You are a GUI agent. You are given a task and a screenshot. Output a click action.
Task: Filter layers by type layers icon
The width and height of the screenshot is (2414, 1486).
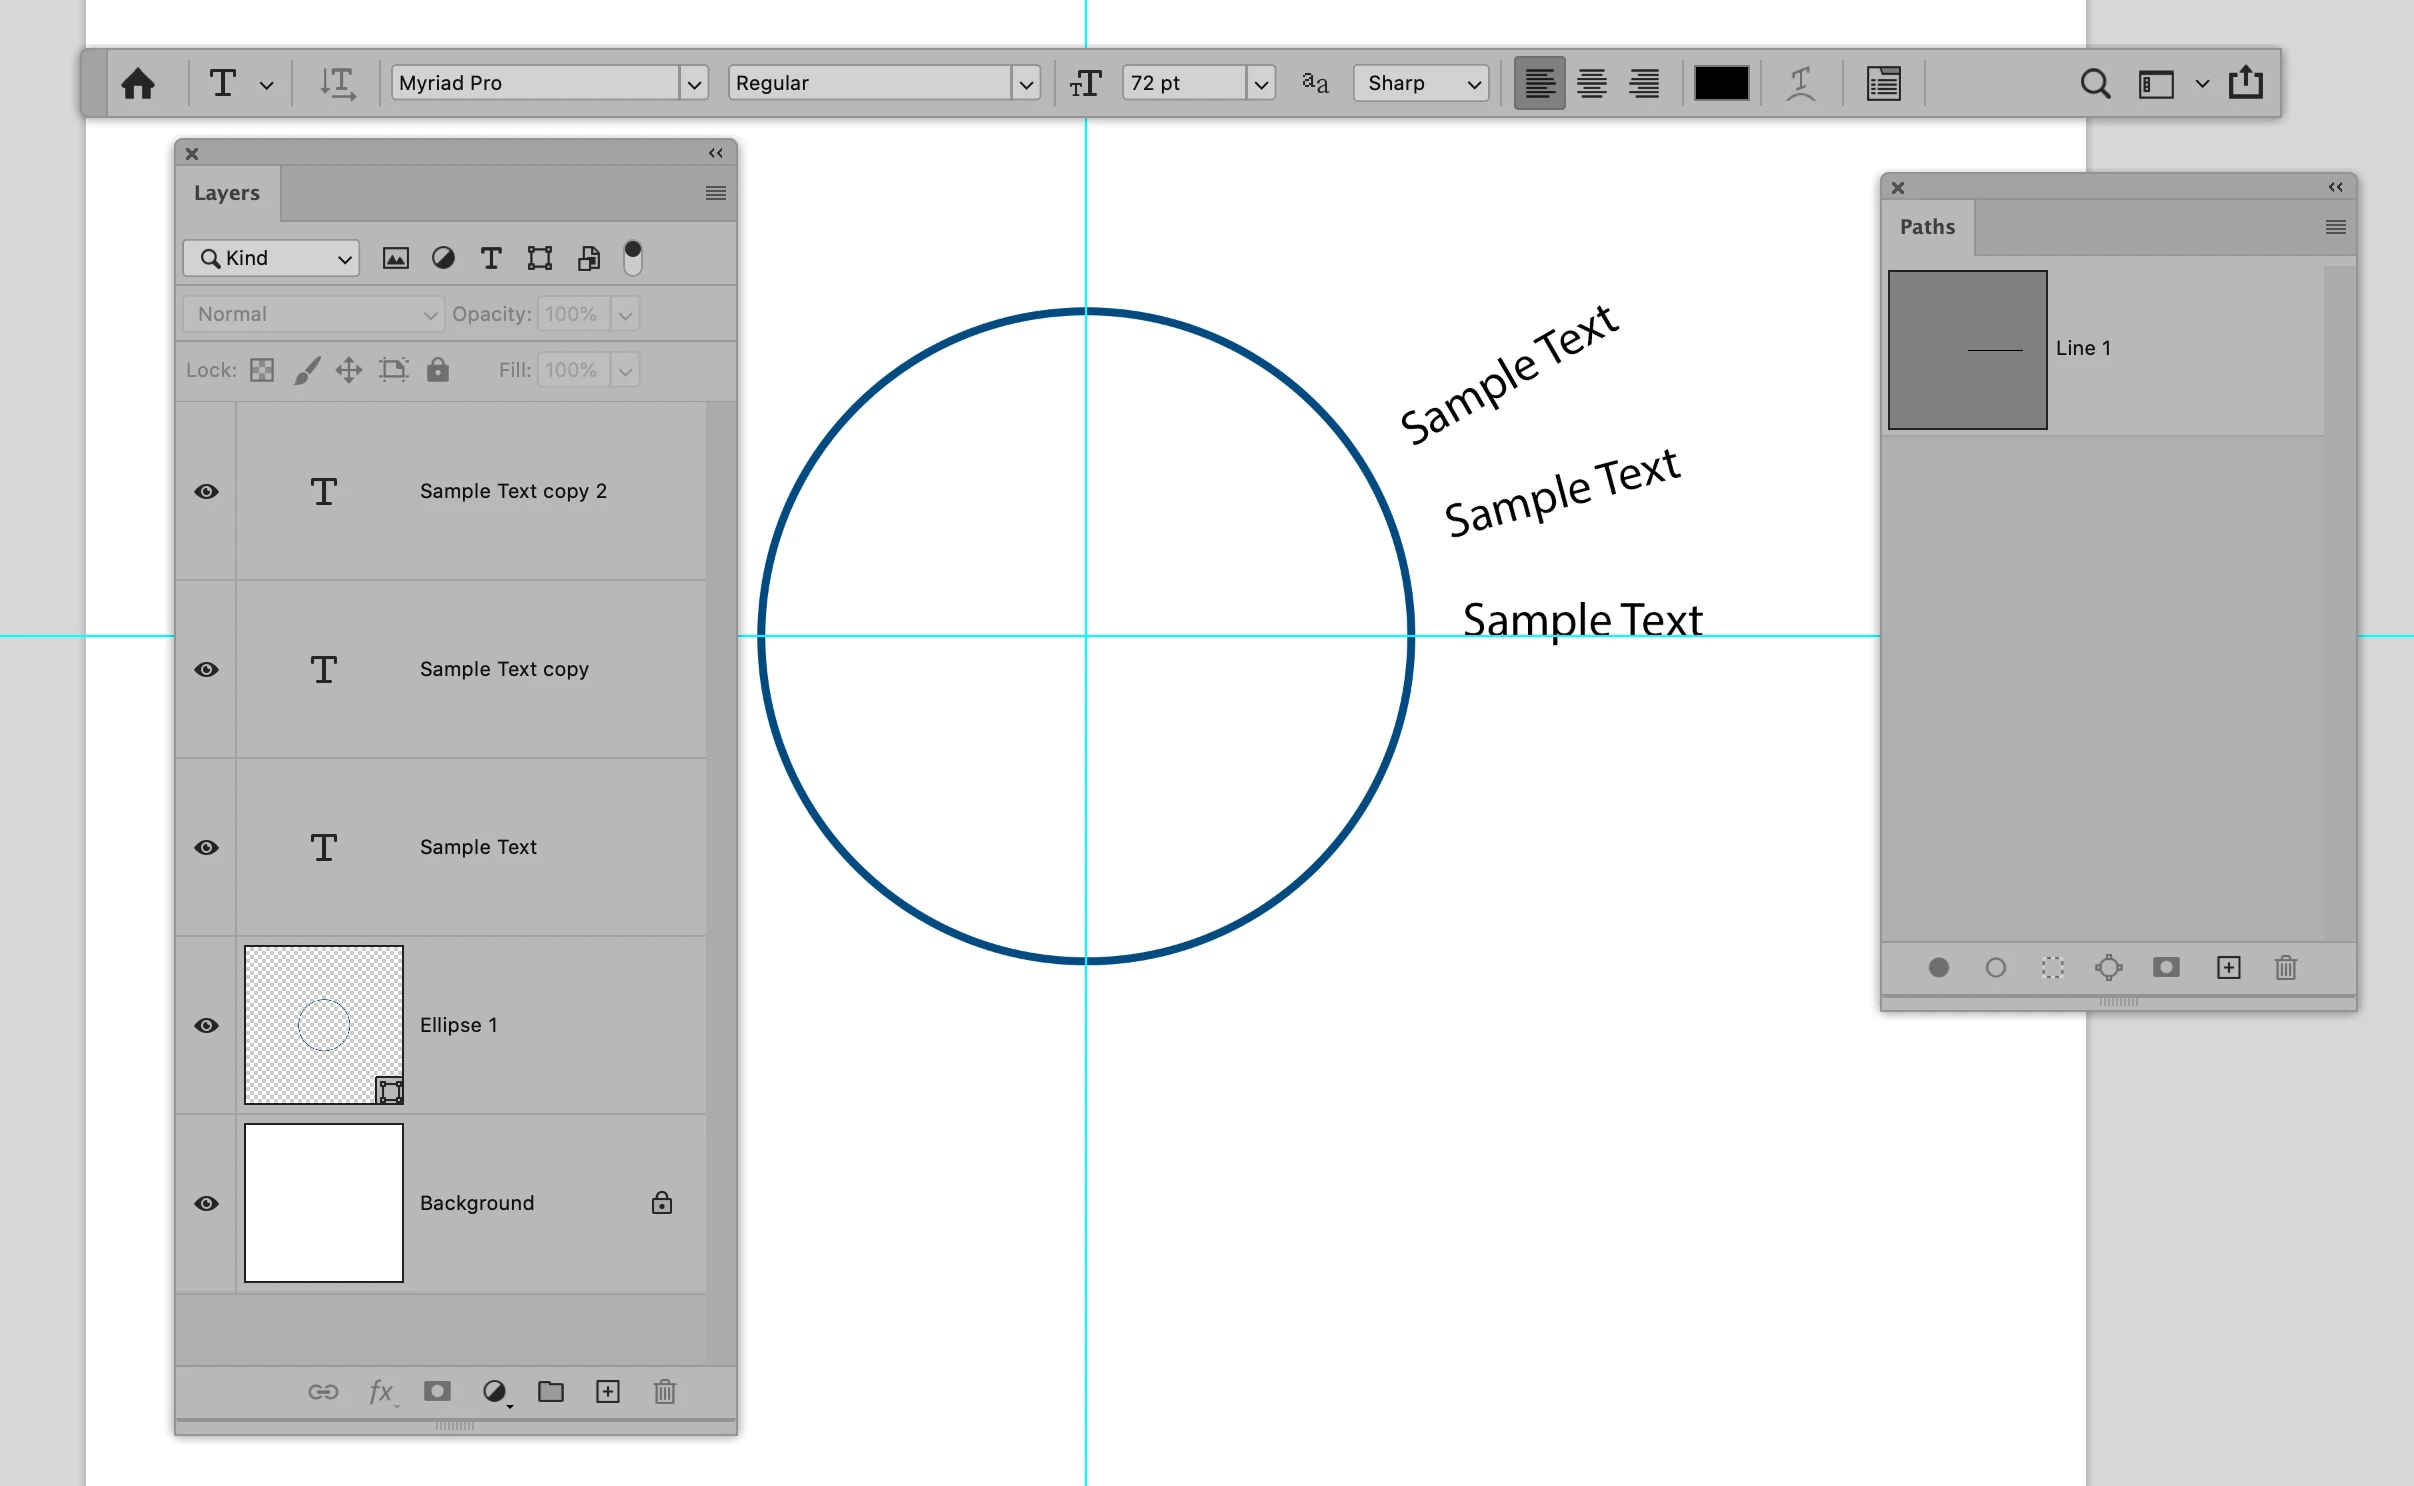(x=491, y=259)
